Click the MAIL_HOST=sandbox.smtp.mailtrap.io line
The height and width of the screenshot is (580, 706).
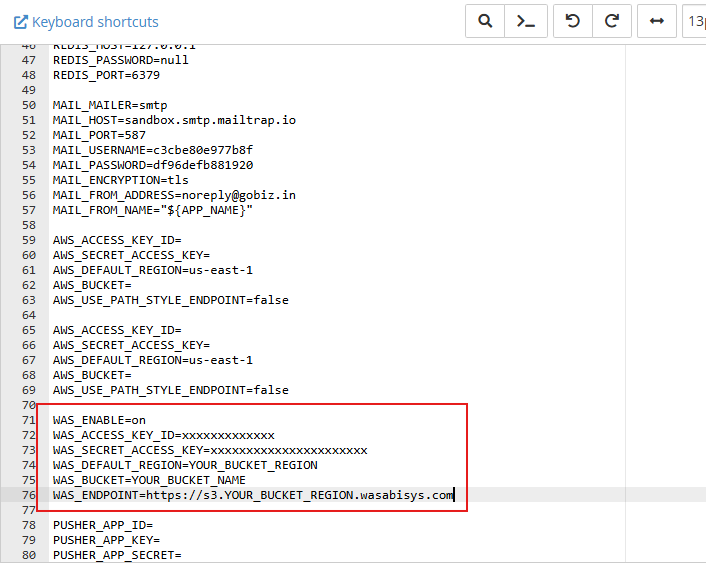[x=174, y=120]
